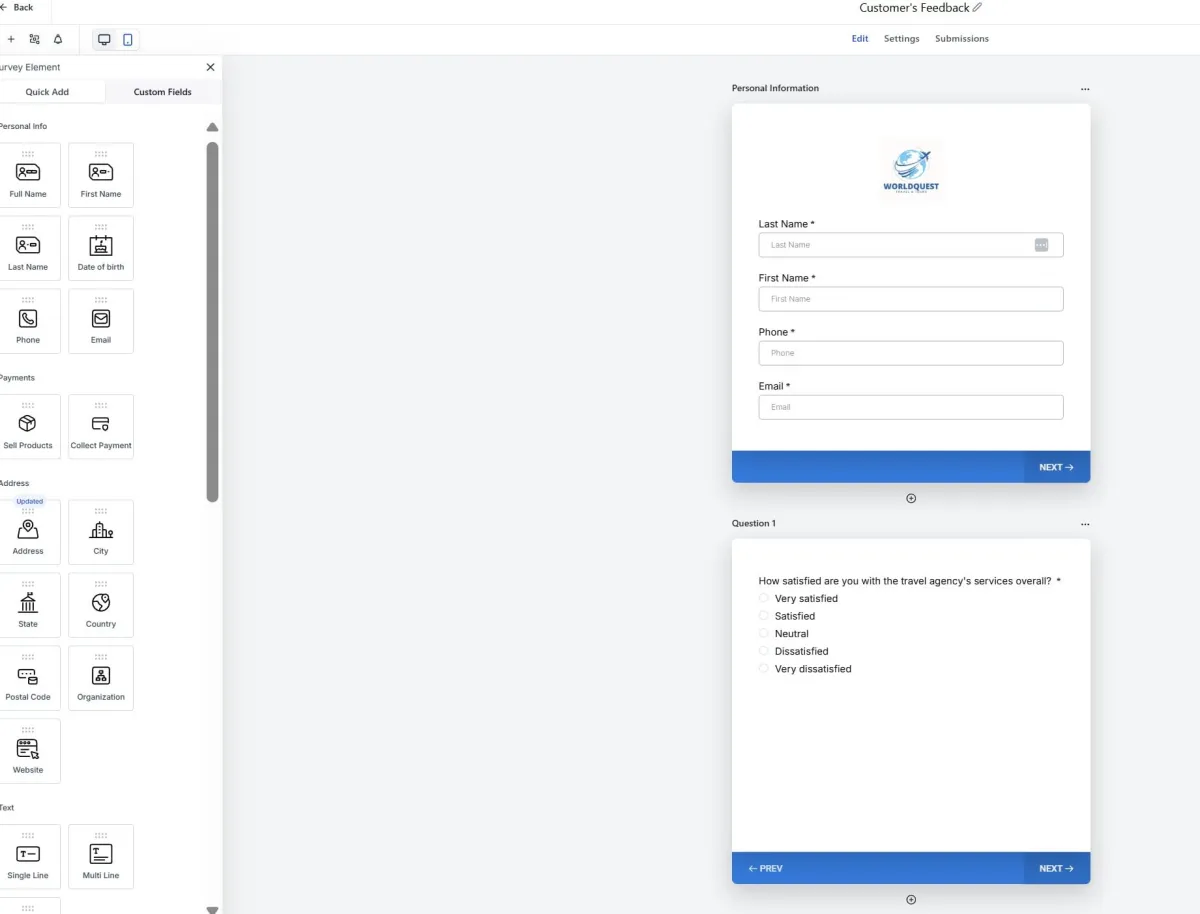The image size is (1200, 914).
Task: Open Personal Information slide options menu
Action: 1085,89
